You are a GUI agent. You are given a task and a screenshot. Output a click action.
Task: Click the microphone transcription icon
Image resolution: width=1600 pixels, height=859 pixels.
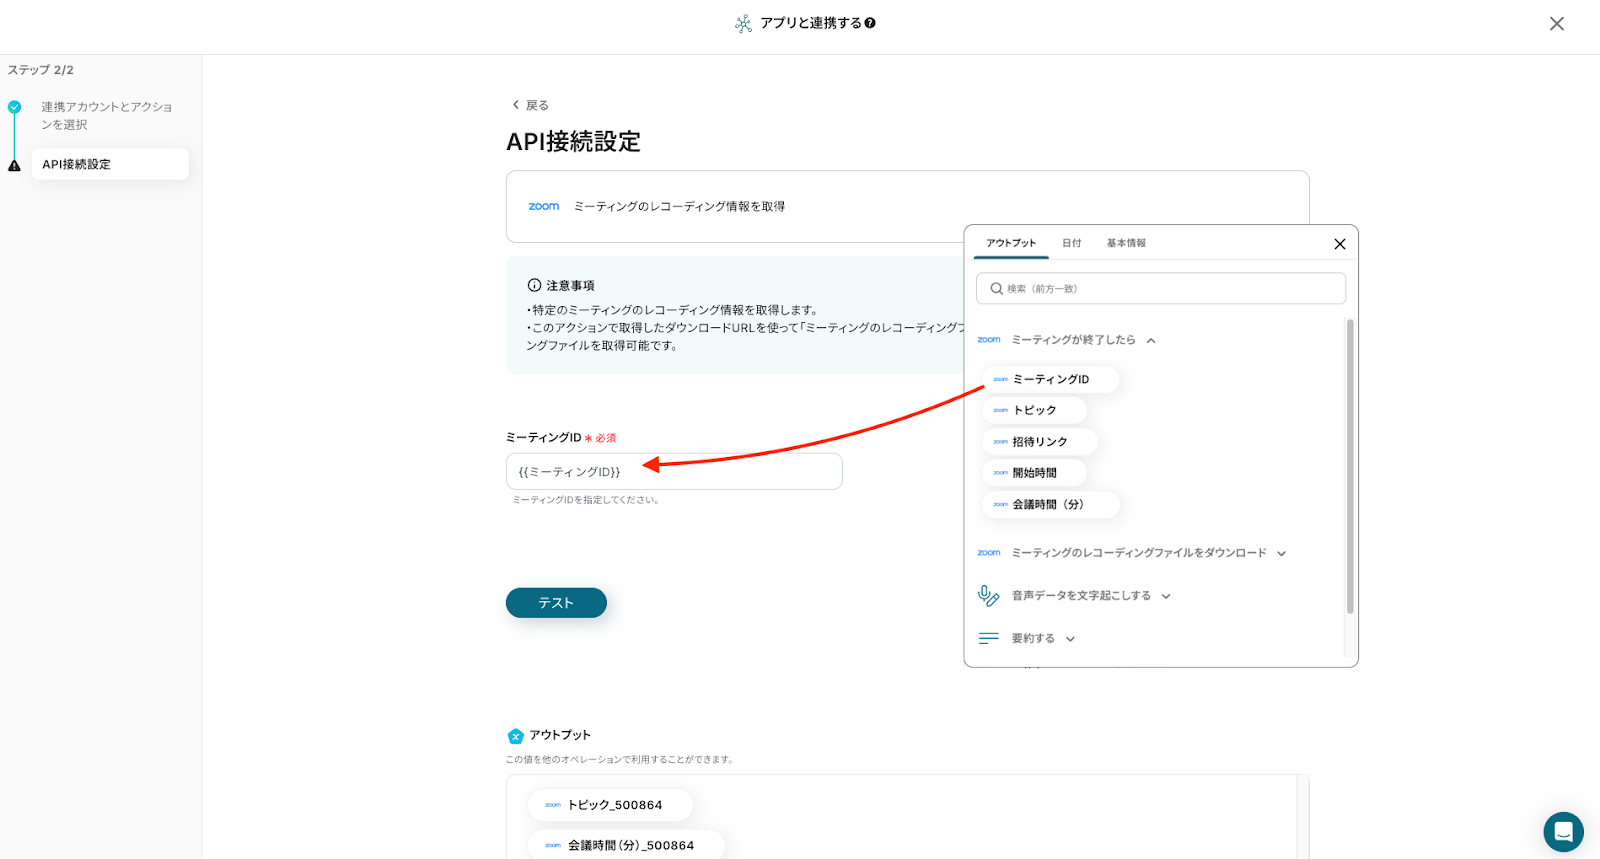point(988,596)
